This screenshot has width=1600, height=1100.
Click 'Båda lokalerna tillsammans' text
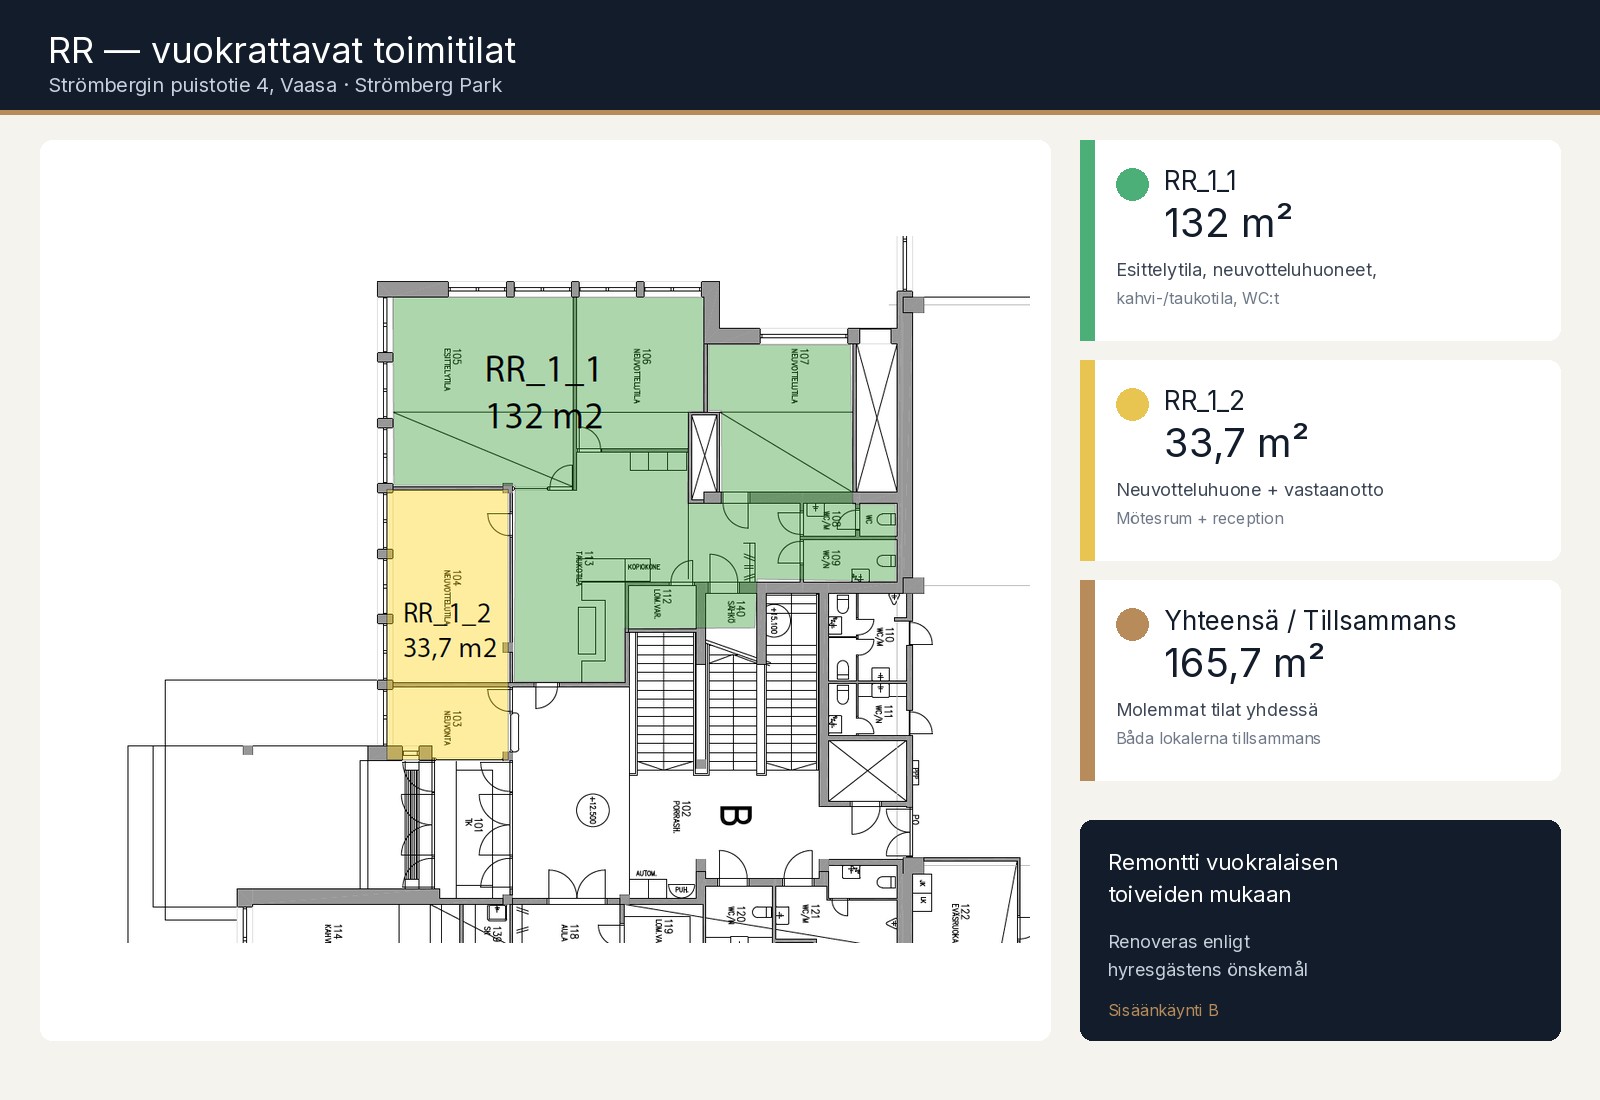tap(1218, 738)
